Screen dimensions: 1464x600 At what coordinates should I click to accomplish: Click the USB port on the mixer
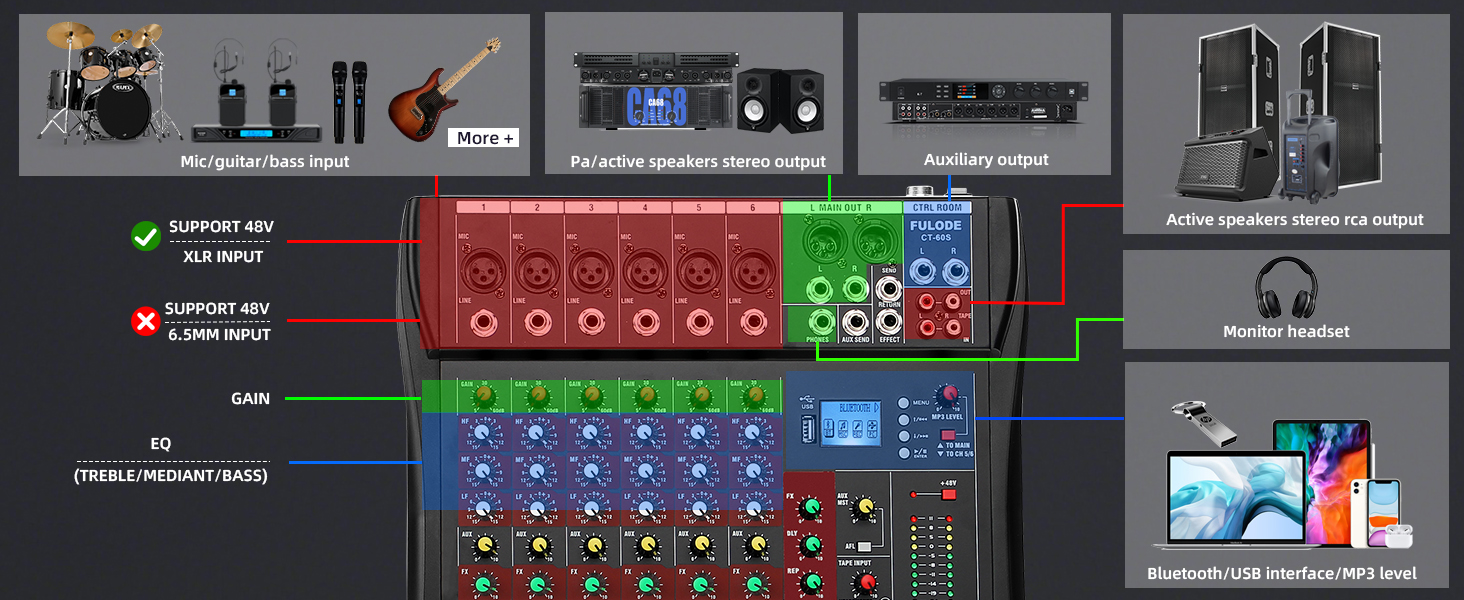[808, 431]
